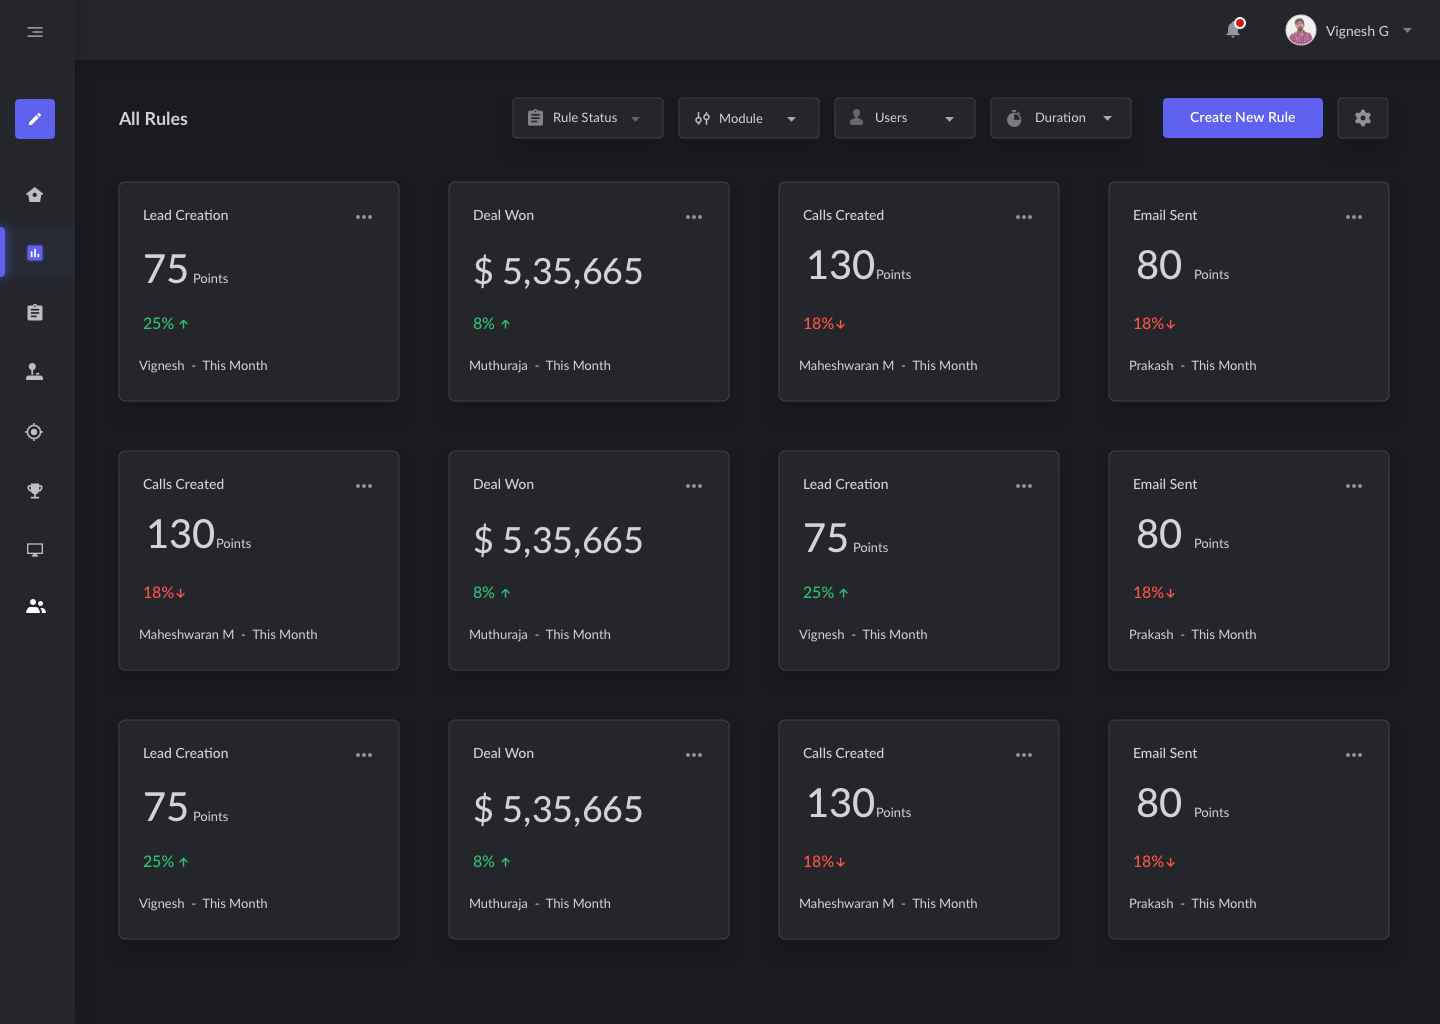Image resolution: width=1440 pixels, height=1024 pixels.
Task: Open more options on first-row Email Sent card
Action: pos(1354,217)
